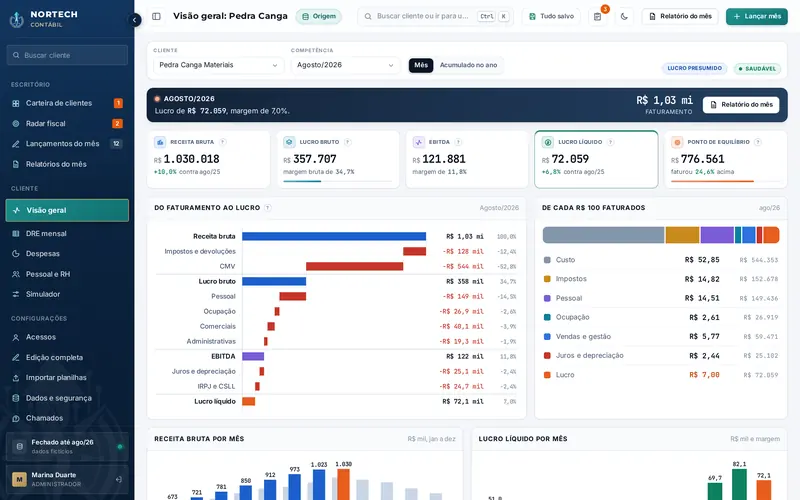800x500 pixels.
Task: Focus the sidebar Buscar cliente search field
Action: (x=67, y=55)
